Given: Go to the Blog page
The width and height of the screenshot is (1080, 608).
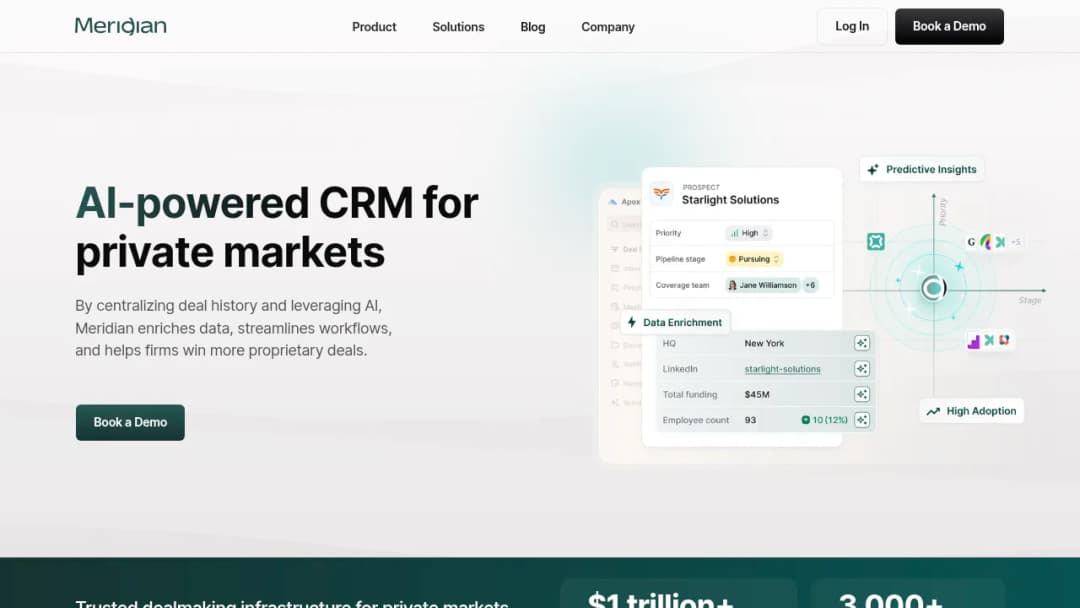Looking at the screenshot, I should tap(532, 27).
